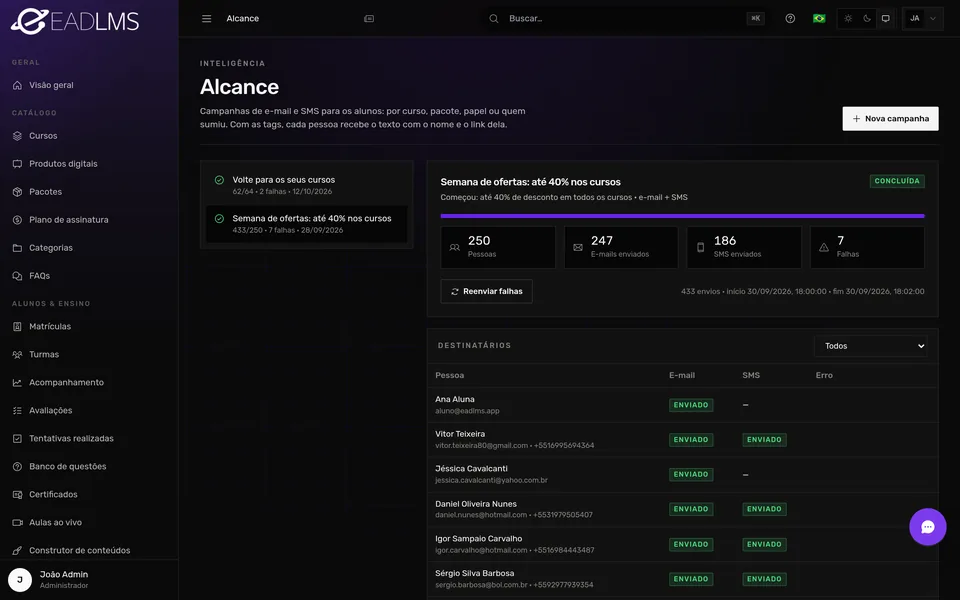
Task: Select system theme monitor icon
Action: (885, 18)
